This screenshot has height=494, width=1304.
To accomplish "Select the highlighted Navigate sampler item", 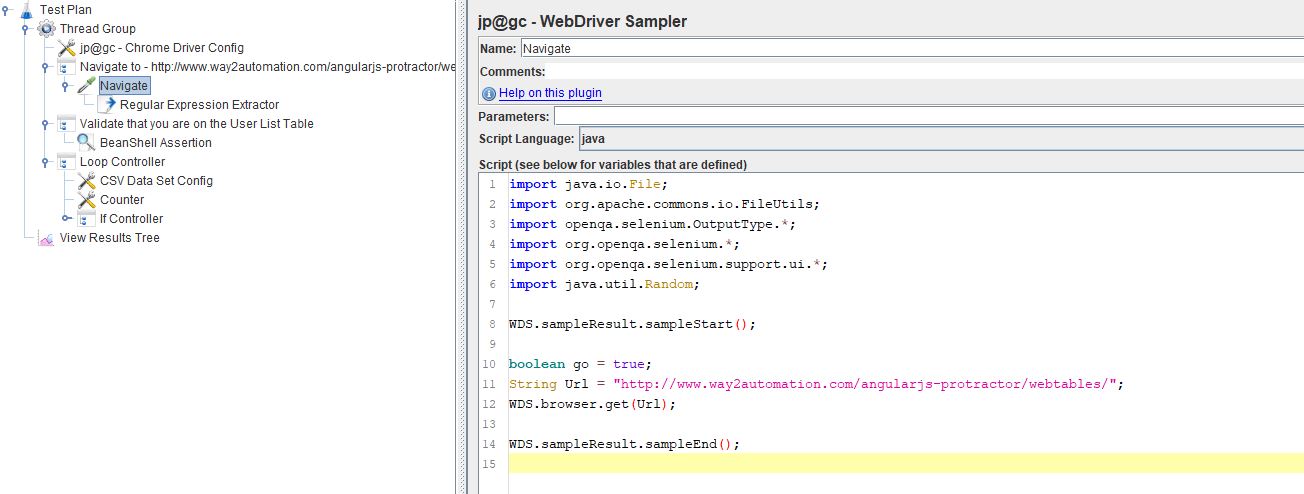I will point(124,86).
